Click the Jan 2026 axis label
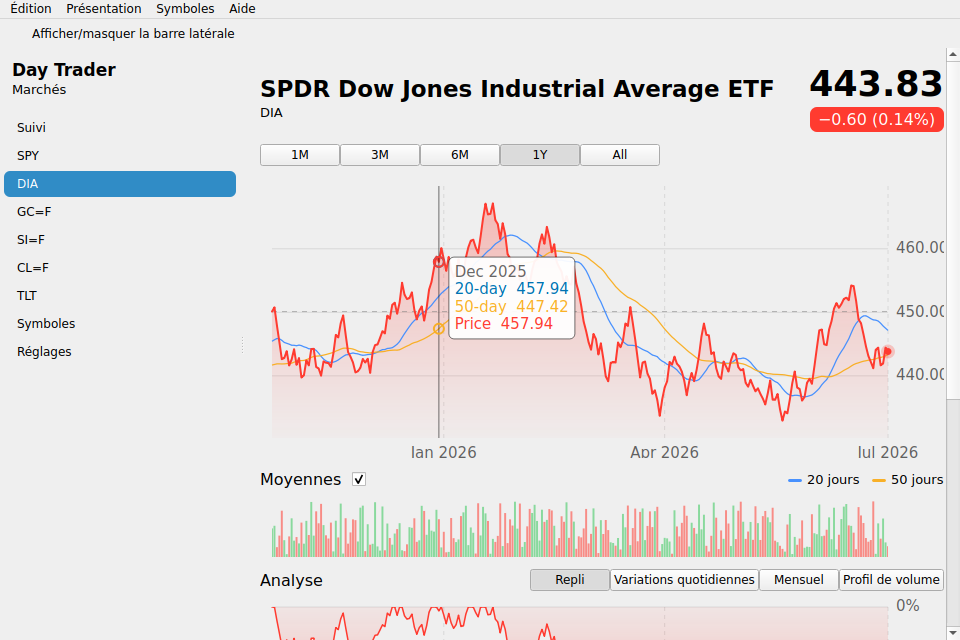Screen dimensions: 960x640 tap(443, 453)
